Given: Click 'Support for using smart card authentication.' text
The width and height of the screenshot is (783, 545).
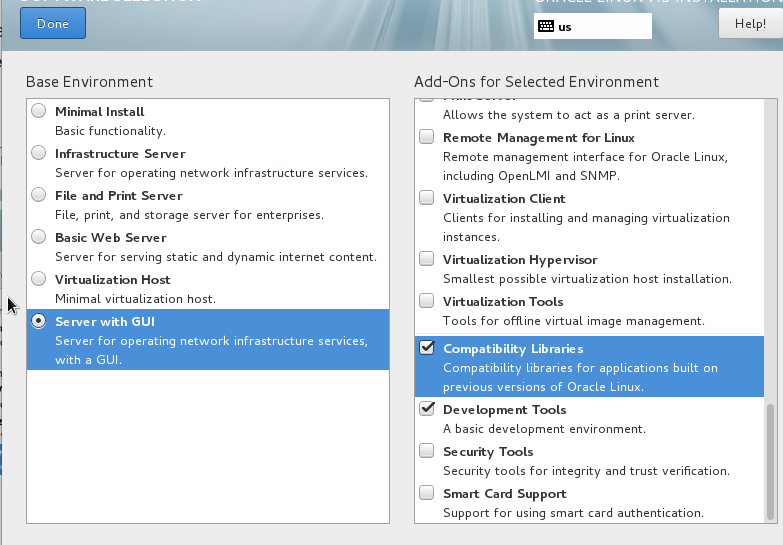Looking at the screenshot, I should pyautogui.click(x=573, y=513).
